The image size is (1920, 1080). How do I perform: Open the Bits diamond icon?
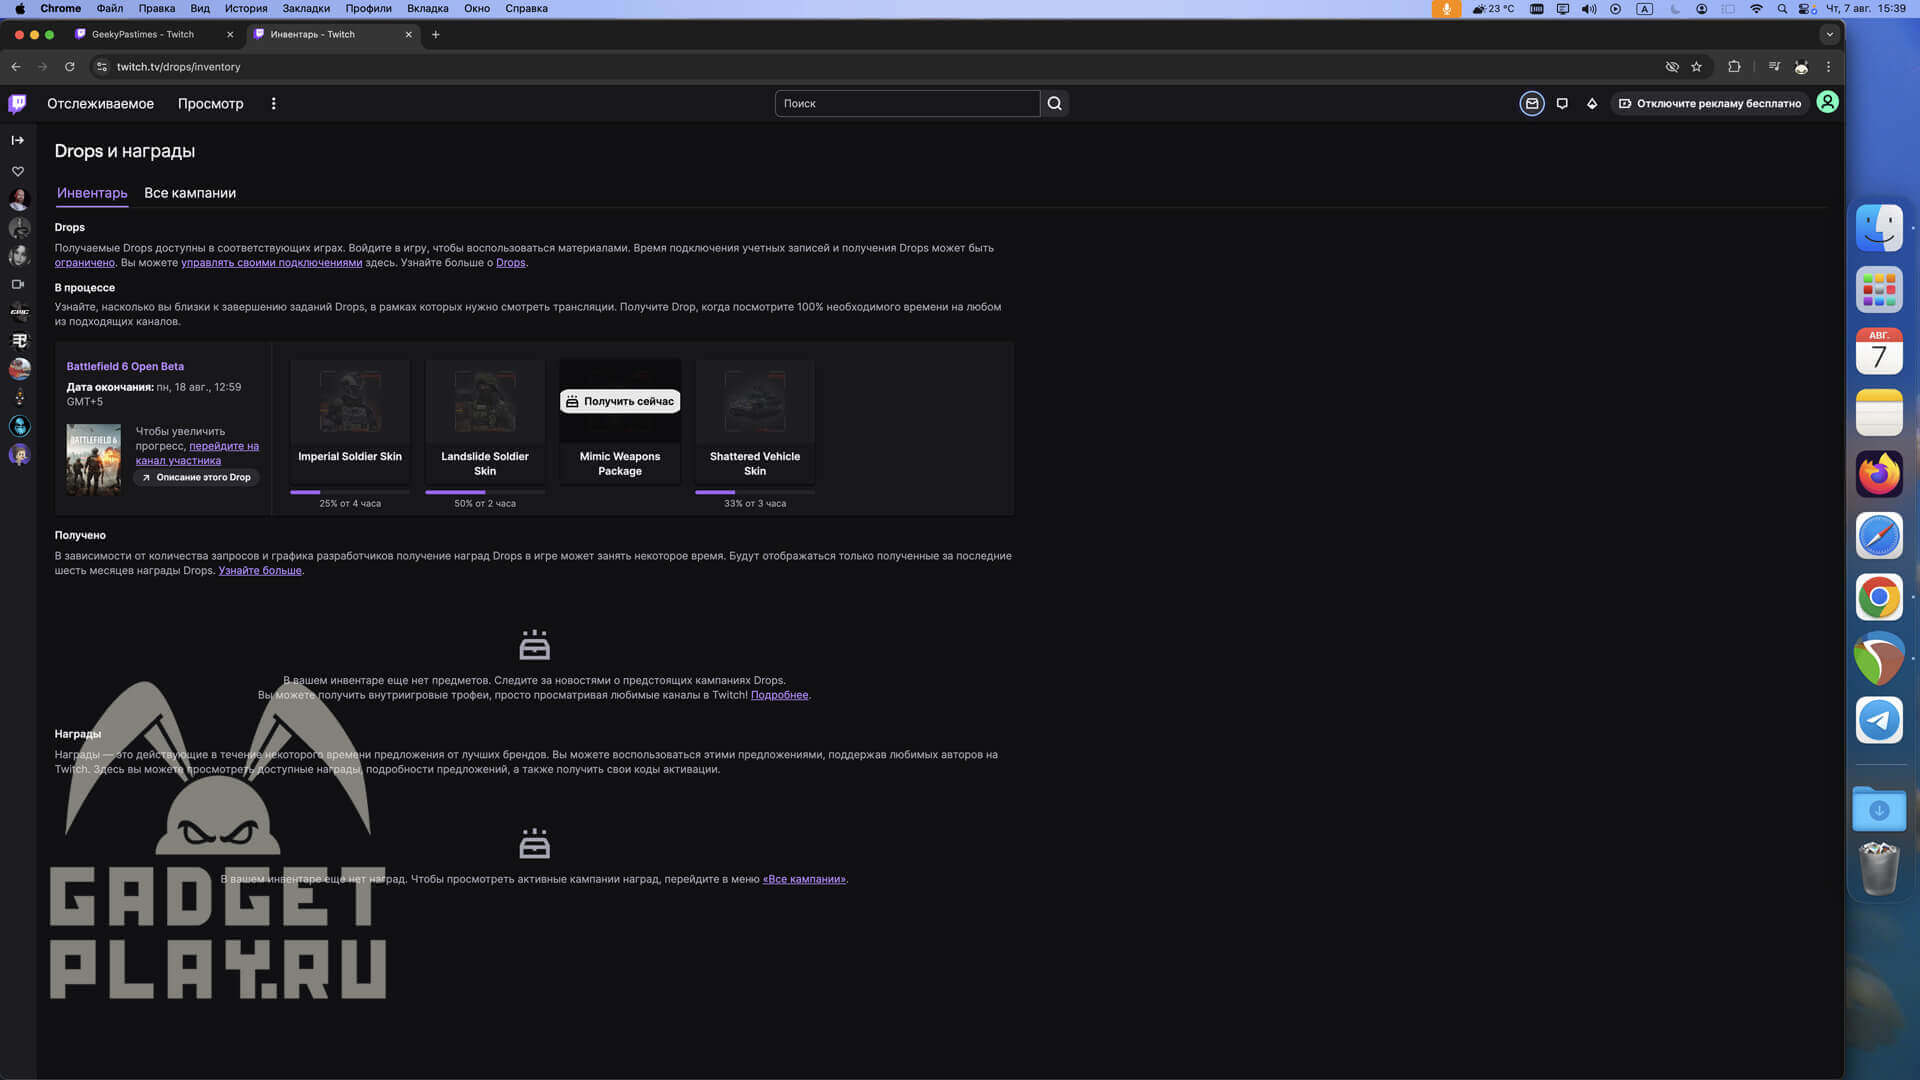[x=1592, y=103]
